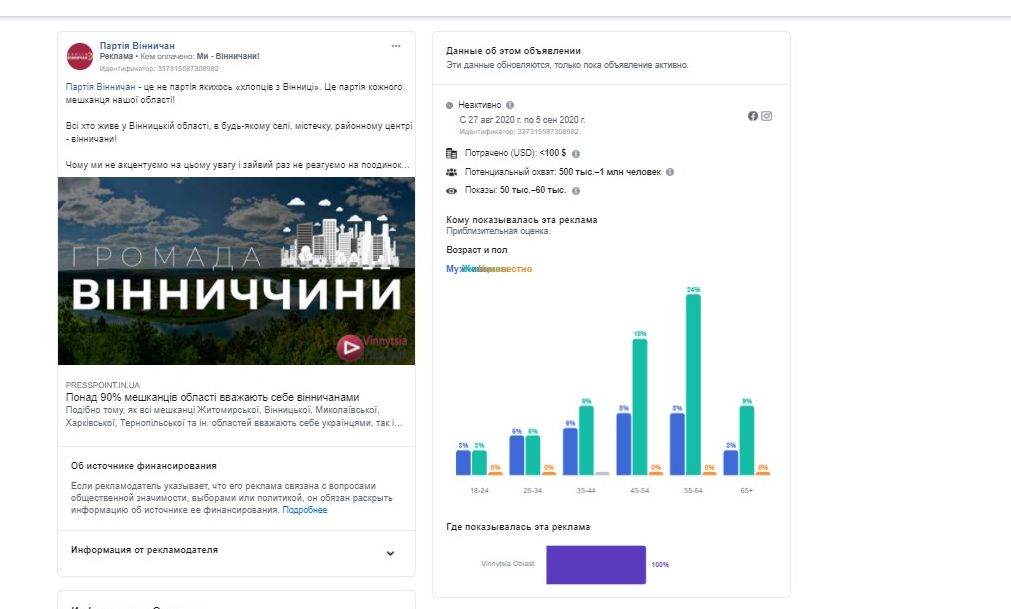Click the Facebook platform icon

click(x=753, y=116)
